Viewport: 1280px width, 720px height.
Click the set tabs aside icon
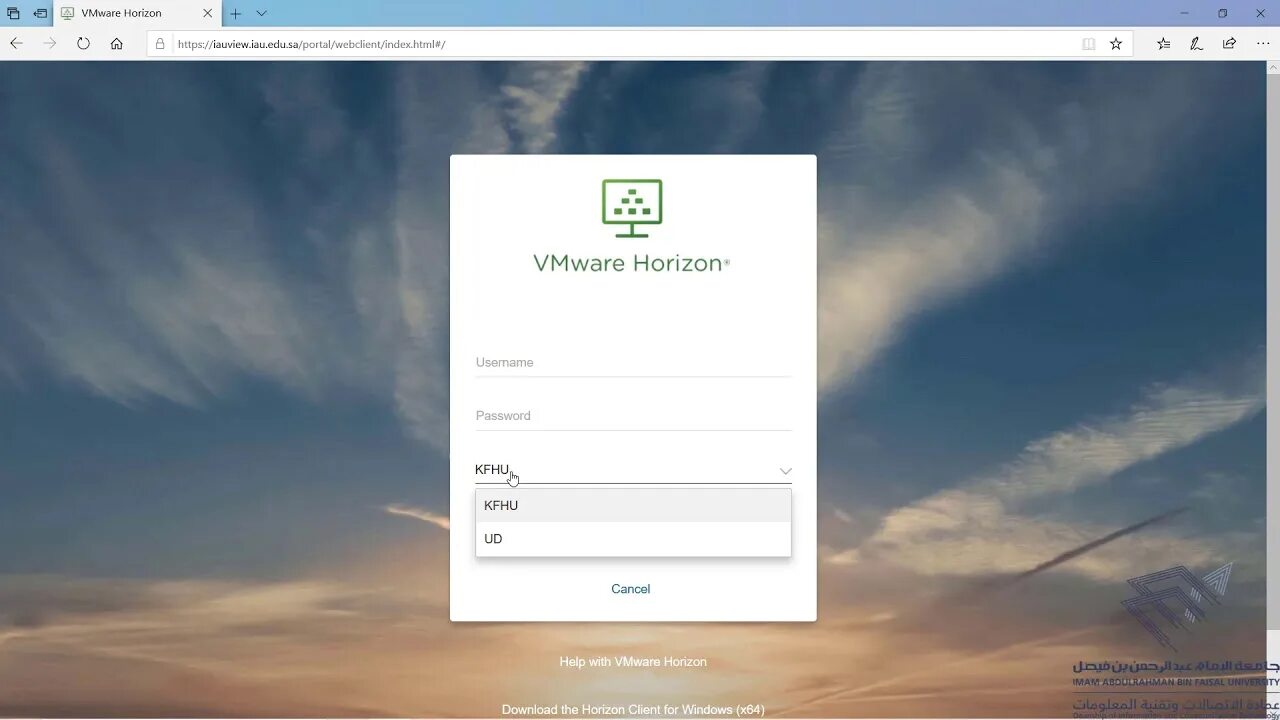[40, 13]
